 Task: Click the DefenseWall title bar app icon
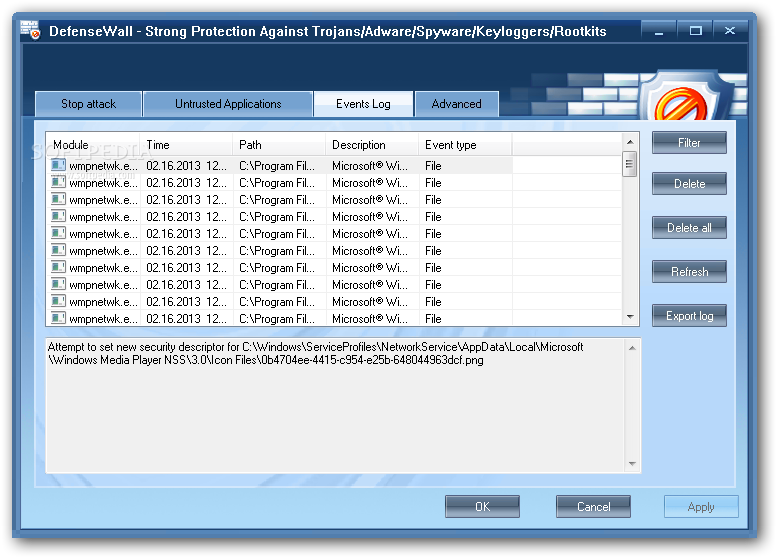coord(30,30)
